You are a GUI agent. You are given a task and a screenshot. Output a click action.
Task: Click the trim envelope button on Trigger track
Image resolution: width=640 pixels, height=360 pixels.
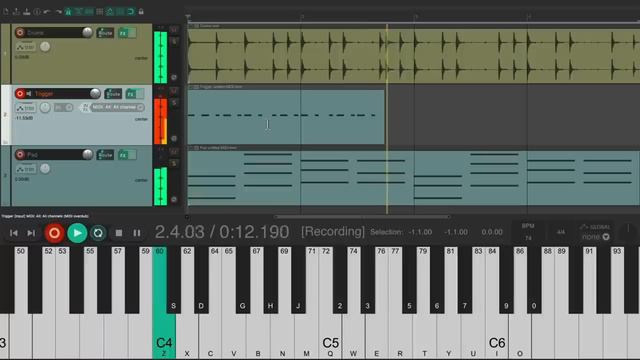[26, 108]
